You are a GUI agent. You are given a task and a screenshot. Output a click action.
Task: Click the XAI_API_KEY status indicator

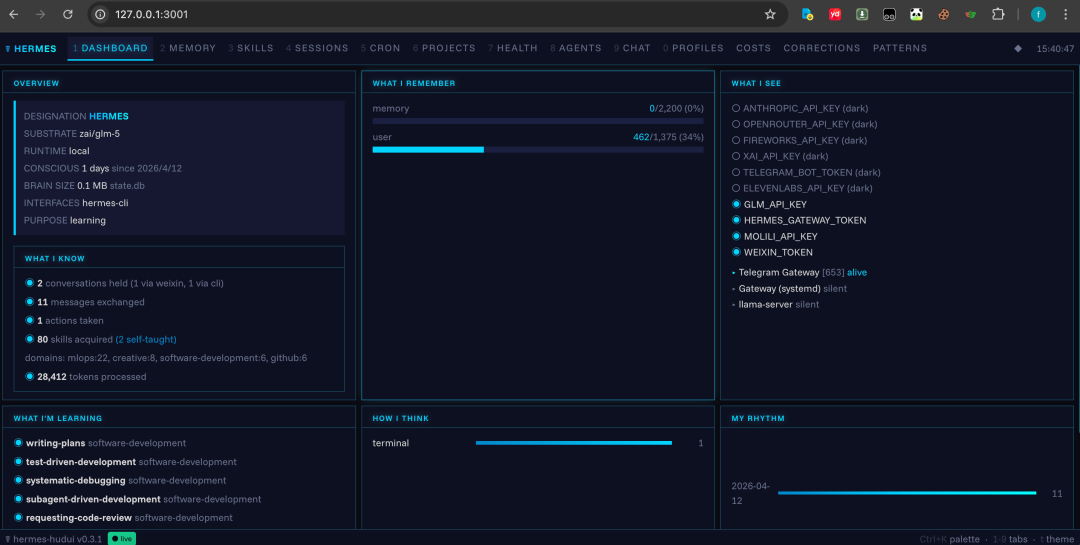pos(736,156)
